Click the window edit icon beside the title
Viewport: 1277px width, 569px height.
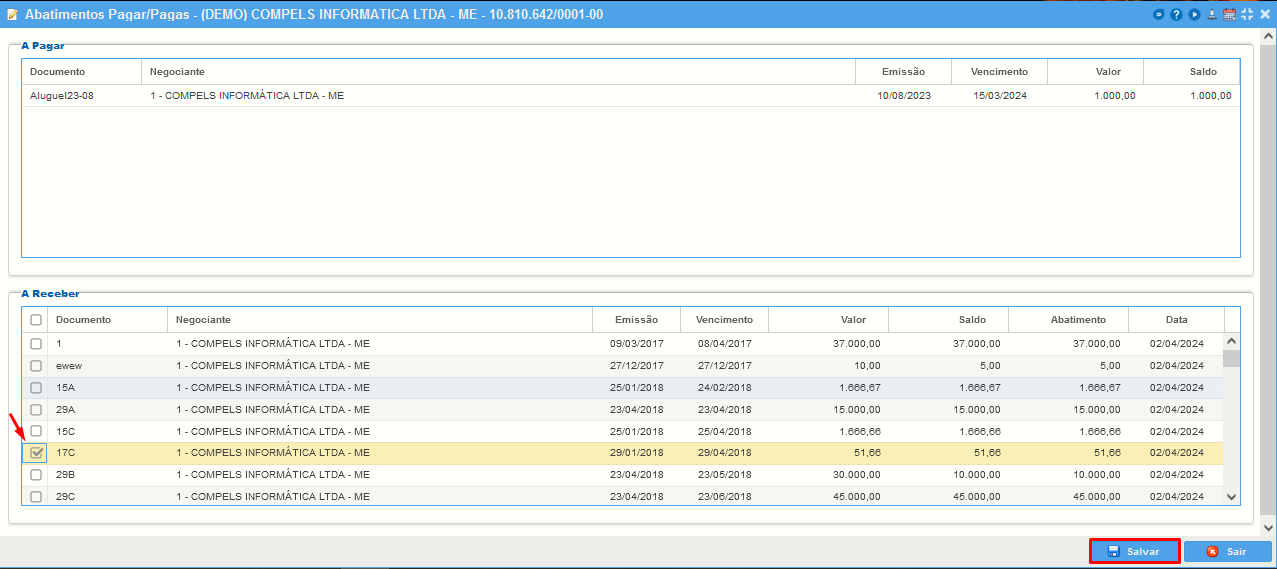12,15
